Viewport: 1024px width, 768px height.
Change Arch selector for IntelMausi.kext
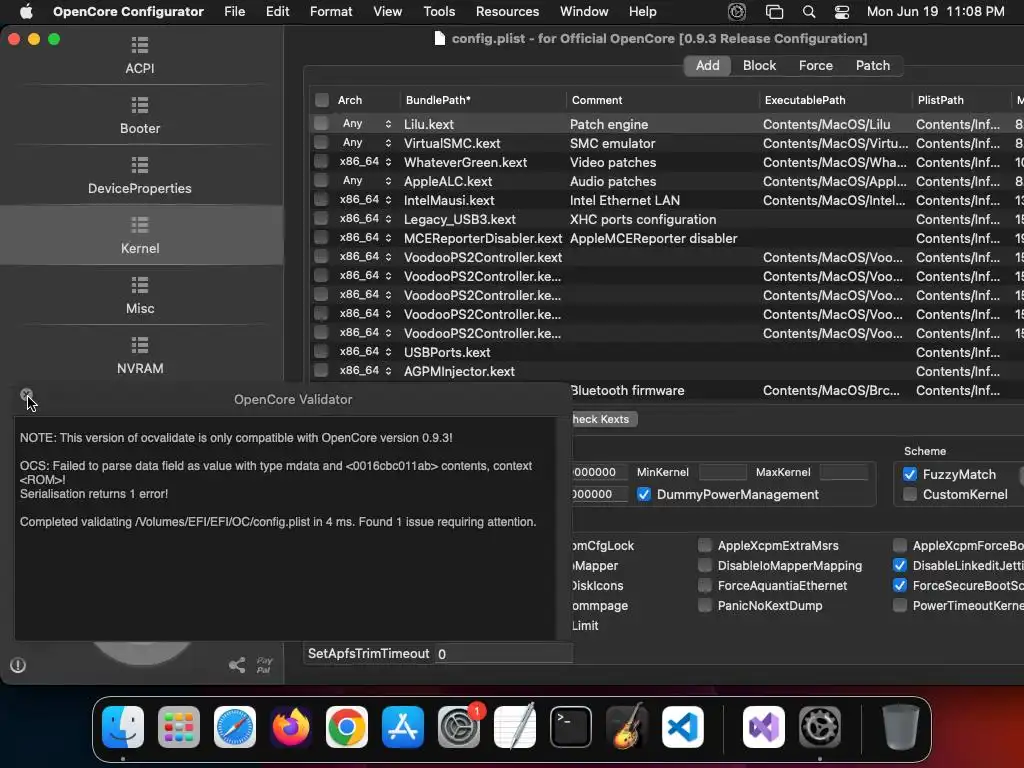(x=365, y=199)
